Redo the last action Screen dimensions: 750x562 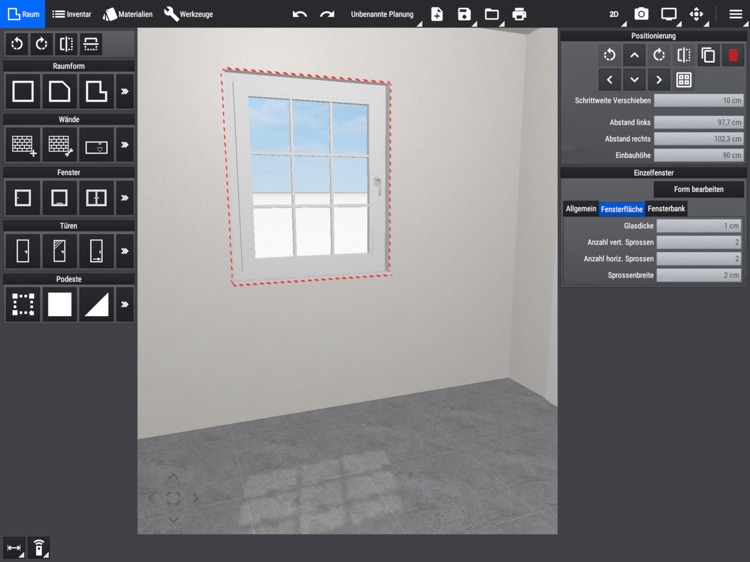(327, 14)
